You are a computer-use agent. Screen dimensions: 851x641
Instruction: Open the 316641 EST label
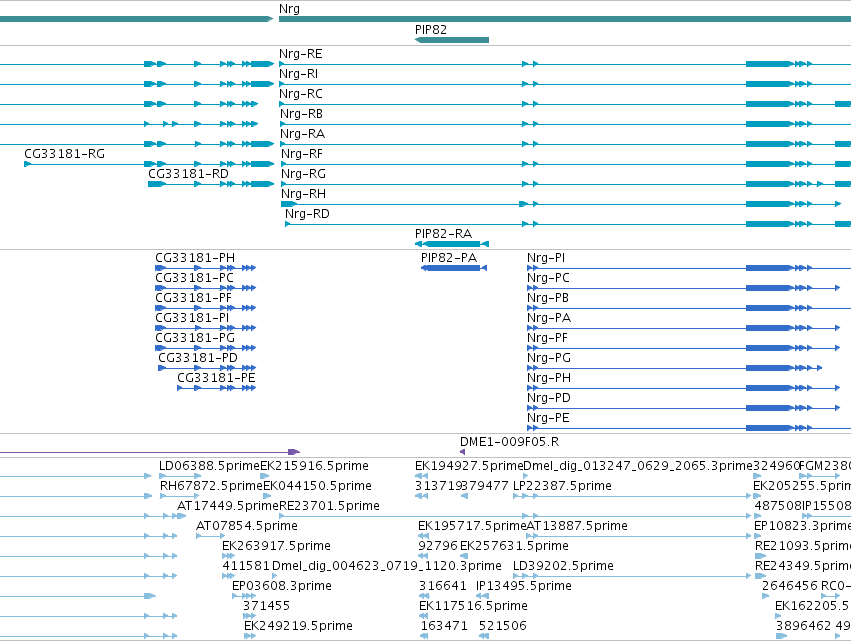coord(443,586)
